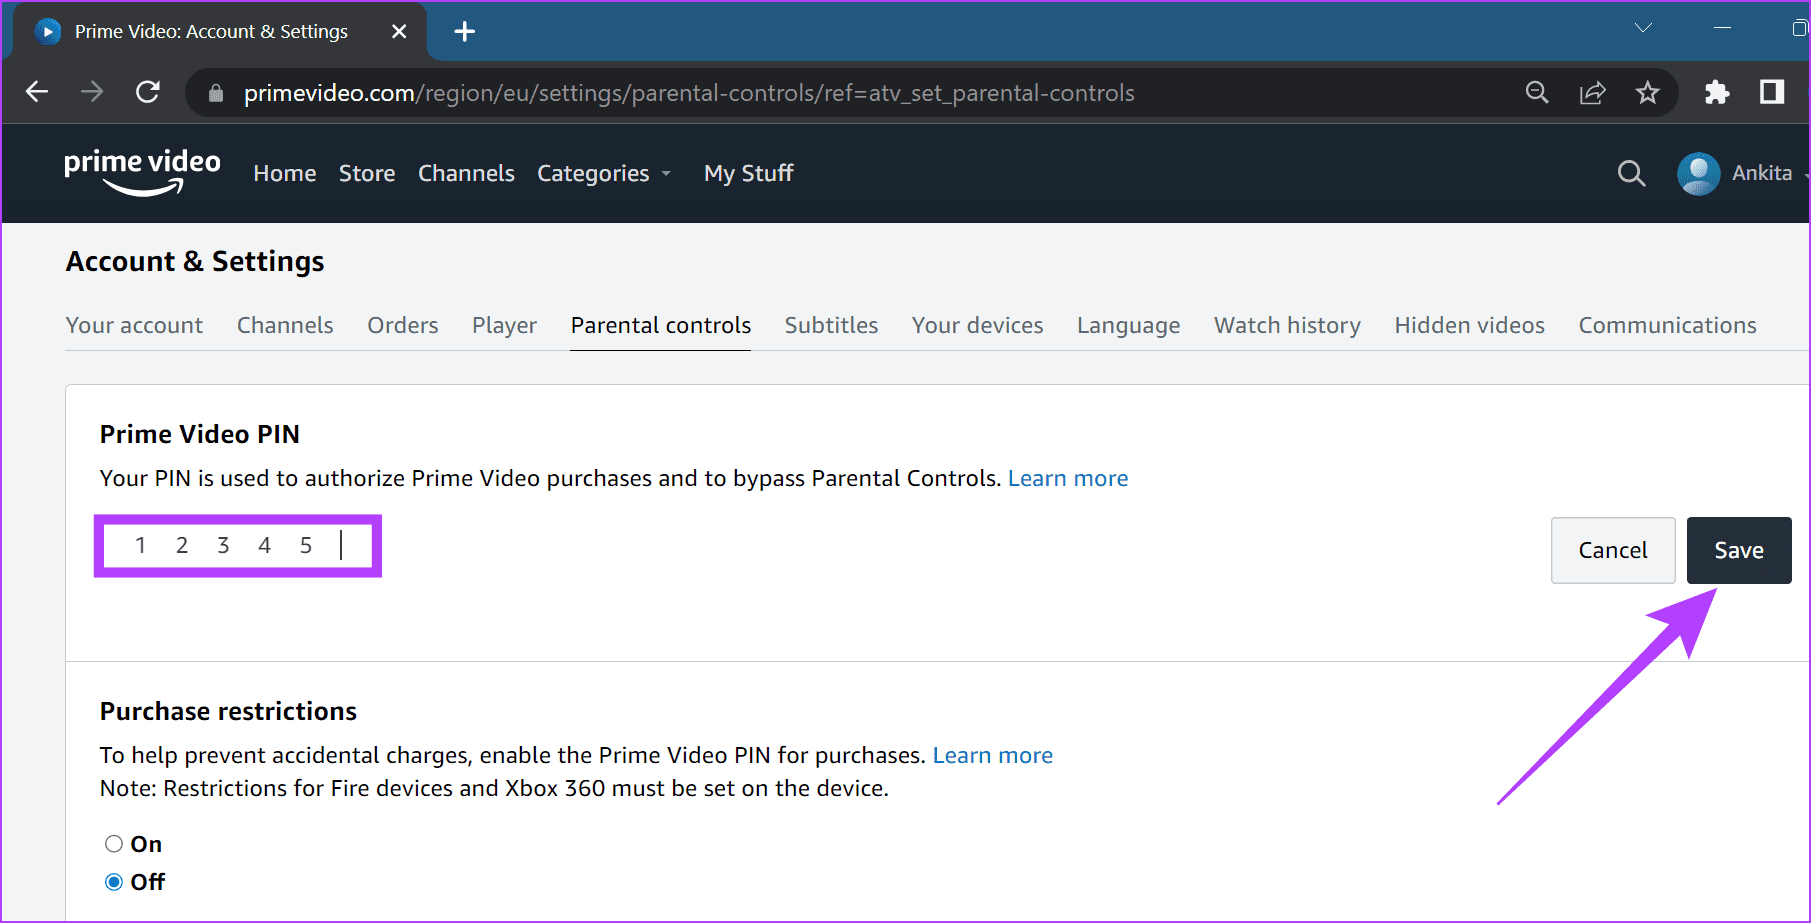This screenshot has width=1811, height=923.
Task: Reload the page with refresh icon
Action: click(148, 92)
